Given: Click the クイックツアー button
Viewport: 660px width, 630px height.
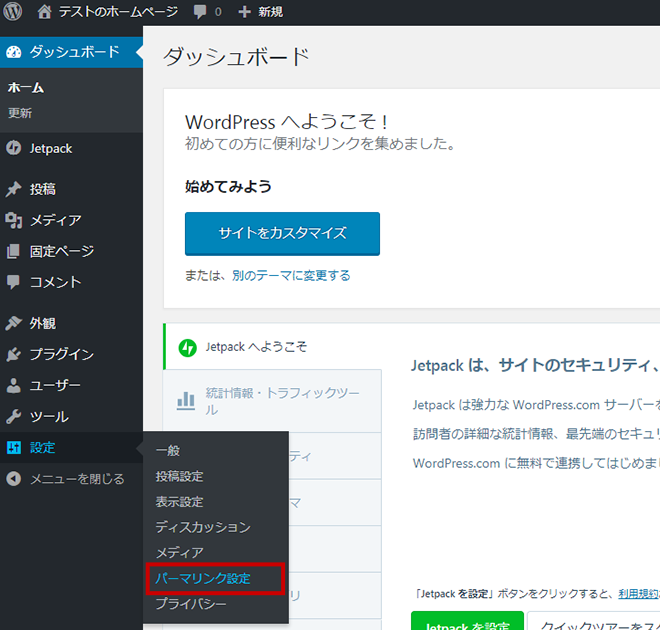Looking at the screenshot, I should (x=593, y=622).
